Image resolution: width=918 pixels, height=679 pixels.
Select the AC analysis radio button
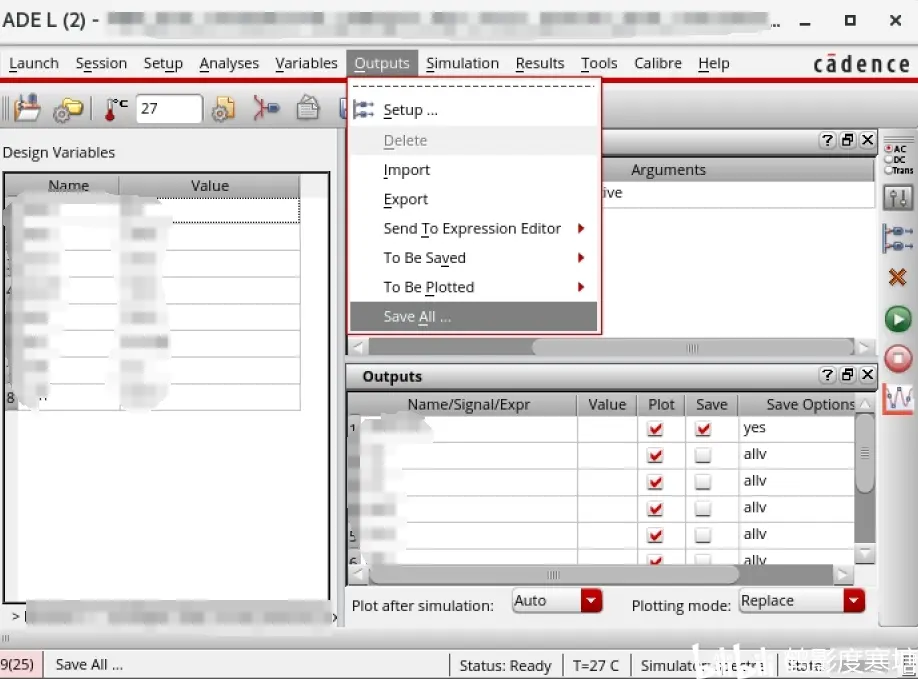click(888, 149)
